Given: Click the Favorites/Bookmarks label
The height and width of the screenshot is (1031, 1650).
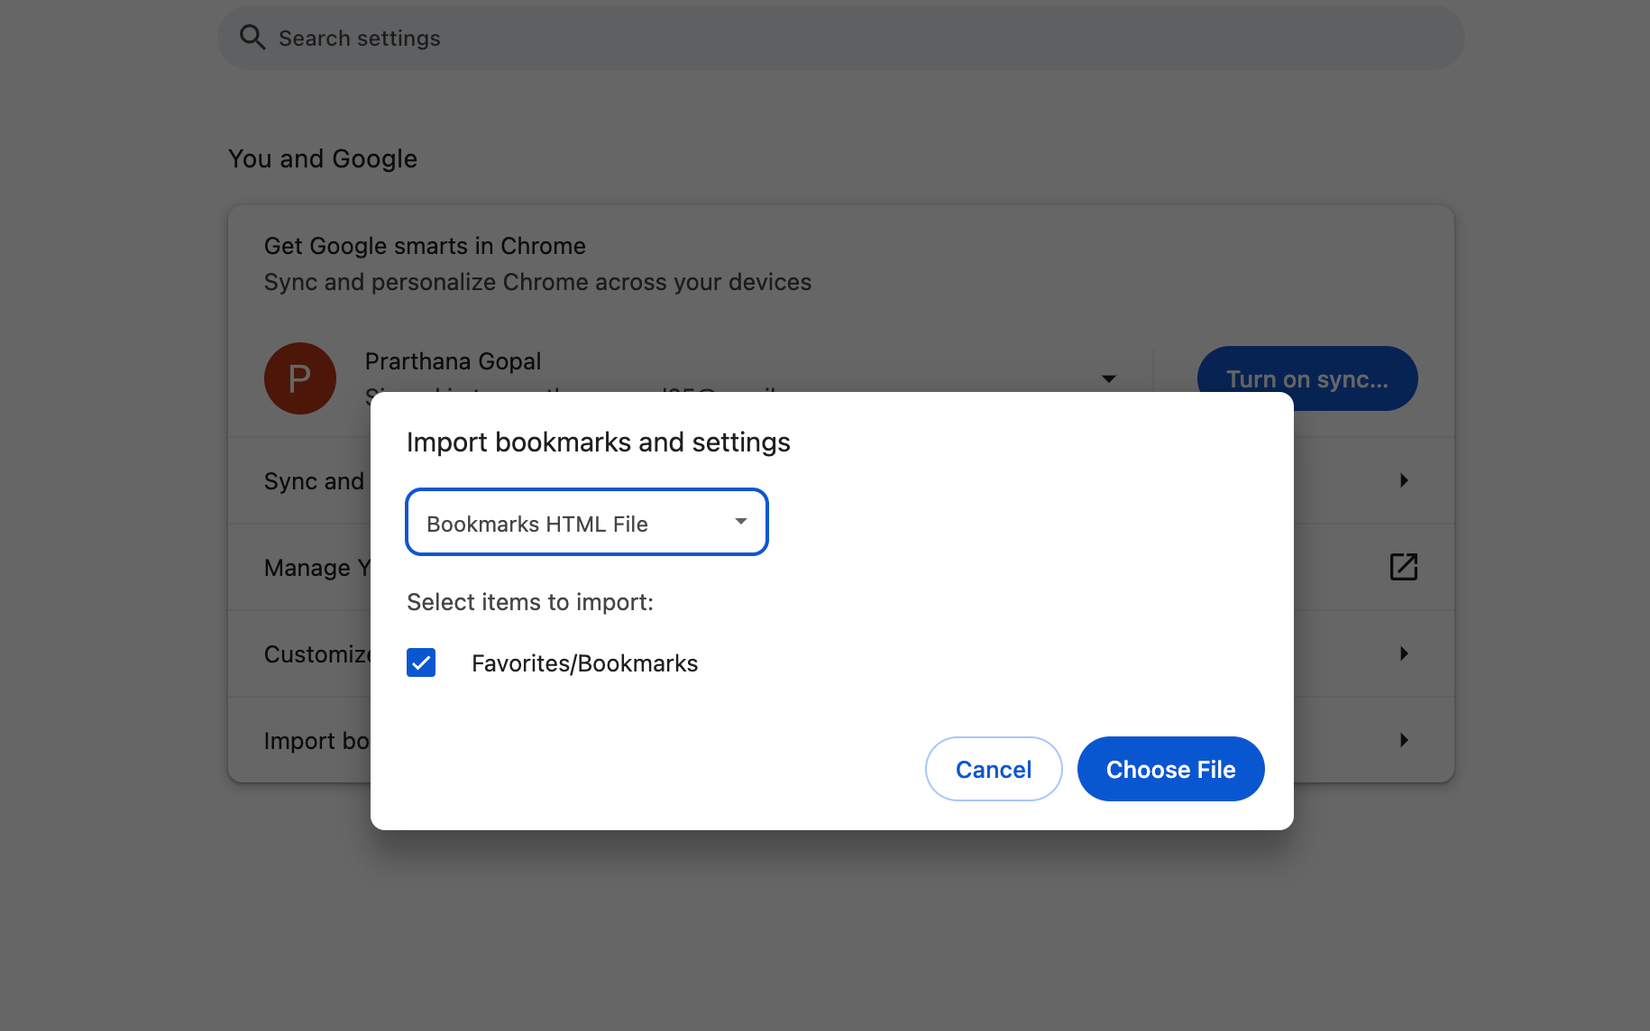Looking at the screenshot, I should (x=585, y=663).
